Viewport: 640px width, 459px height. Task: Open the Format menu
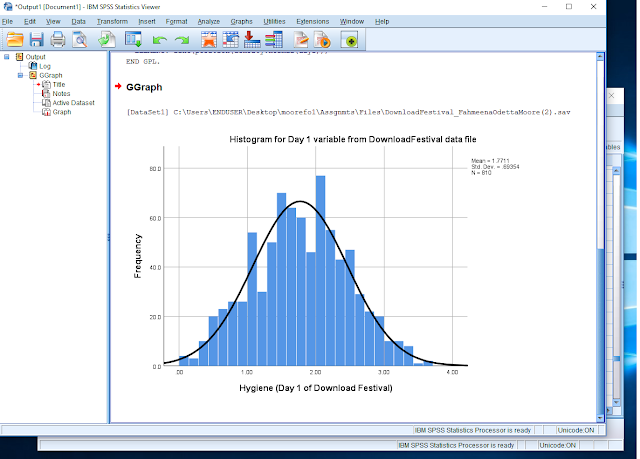click(x=176, y=22)
